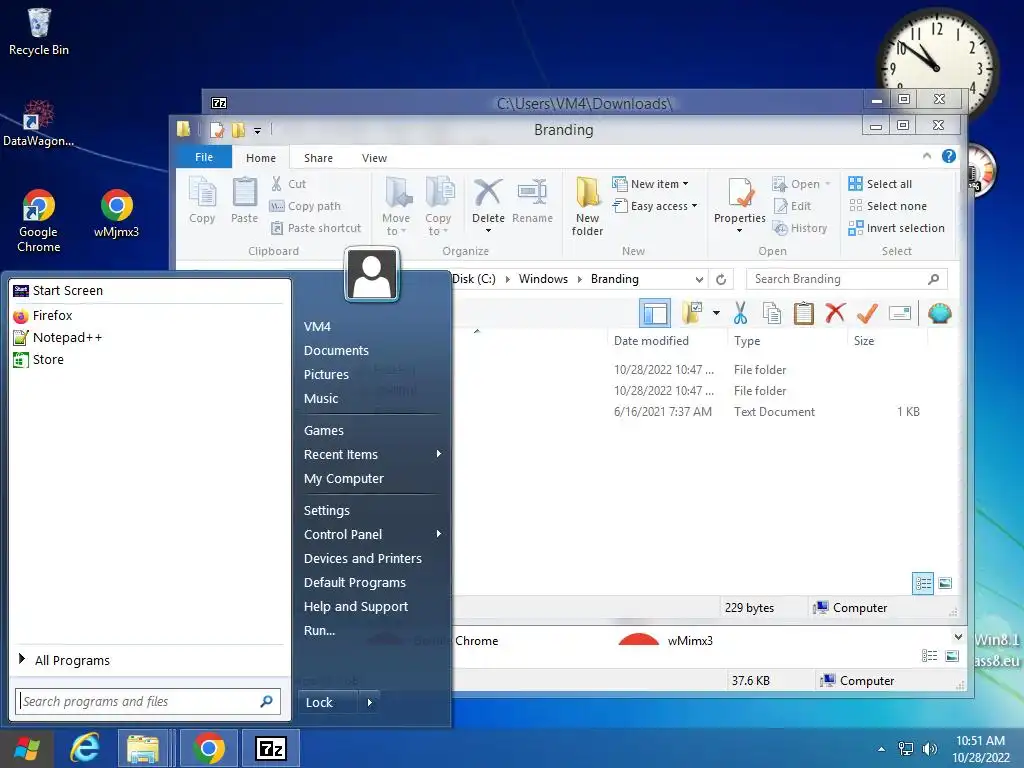Click Select all in ribbon
The image size is (1024, 768).
click(x=880, y=184)
